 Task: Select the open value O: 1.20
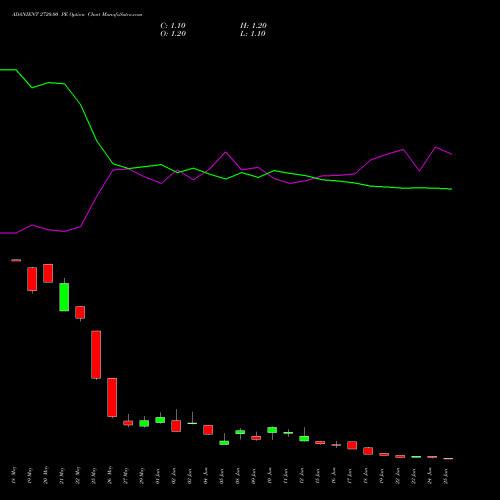[173, 34]
